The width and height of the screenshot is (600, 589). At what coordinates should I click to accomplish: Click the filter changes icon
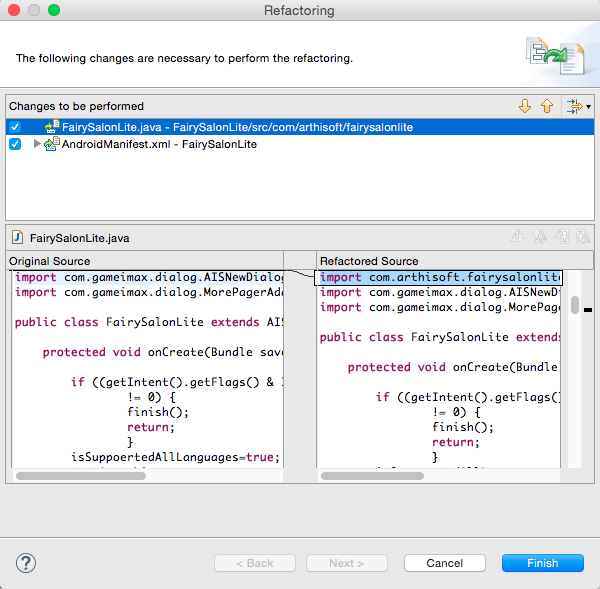574,106
